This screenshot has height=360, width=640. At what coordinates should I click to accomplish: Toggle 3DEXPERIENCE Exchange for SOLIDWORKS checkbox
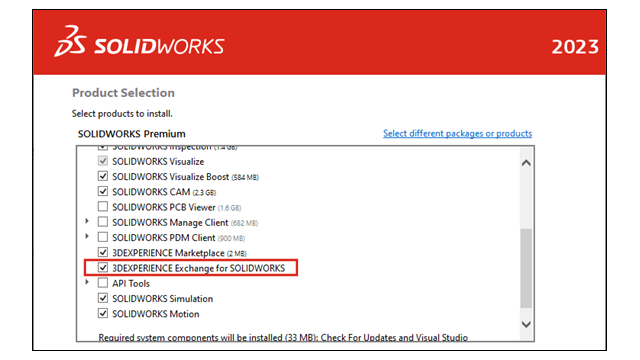(x=103, y=268)
